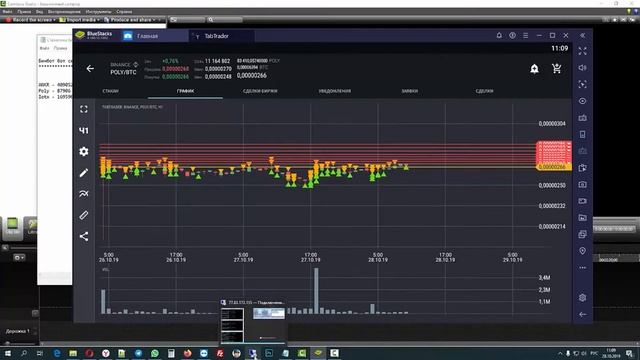Go back with the TabTrader arrow
The width and height of the screenshot is (640, 360).
coord(90,69)
